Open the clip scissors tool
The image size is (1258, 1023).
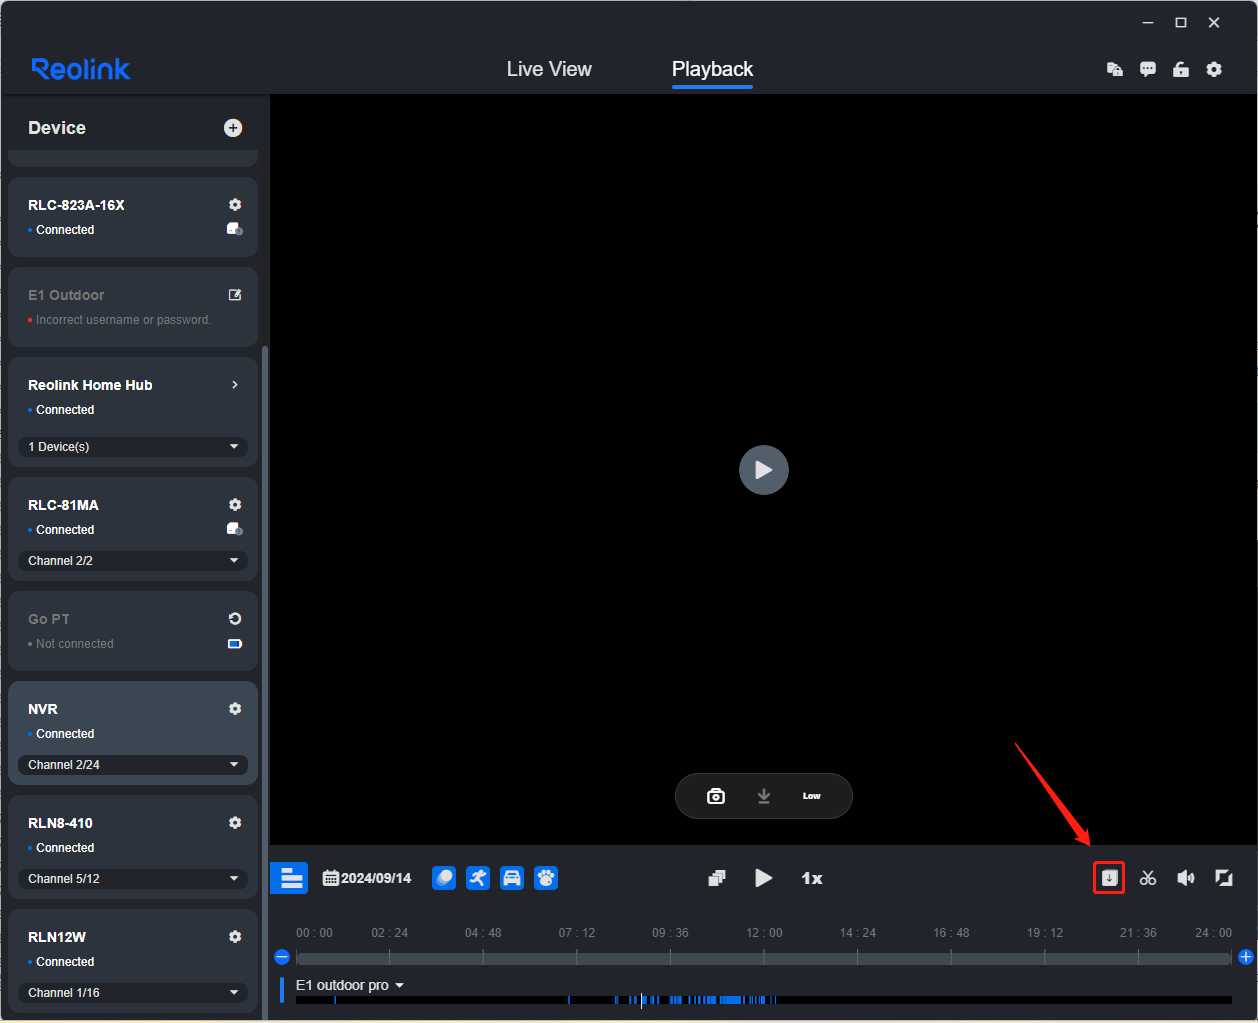(x=1148, y=878)
